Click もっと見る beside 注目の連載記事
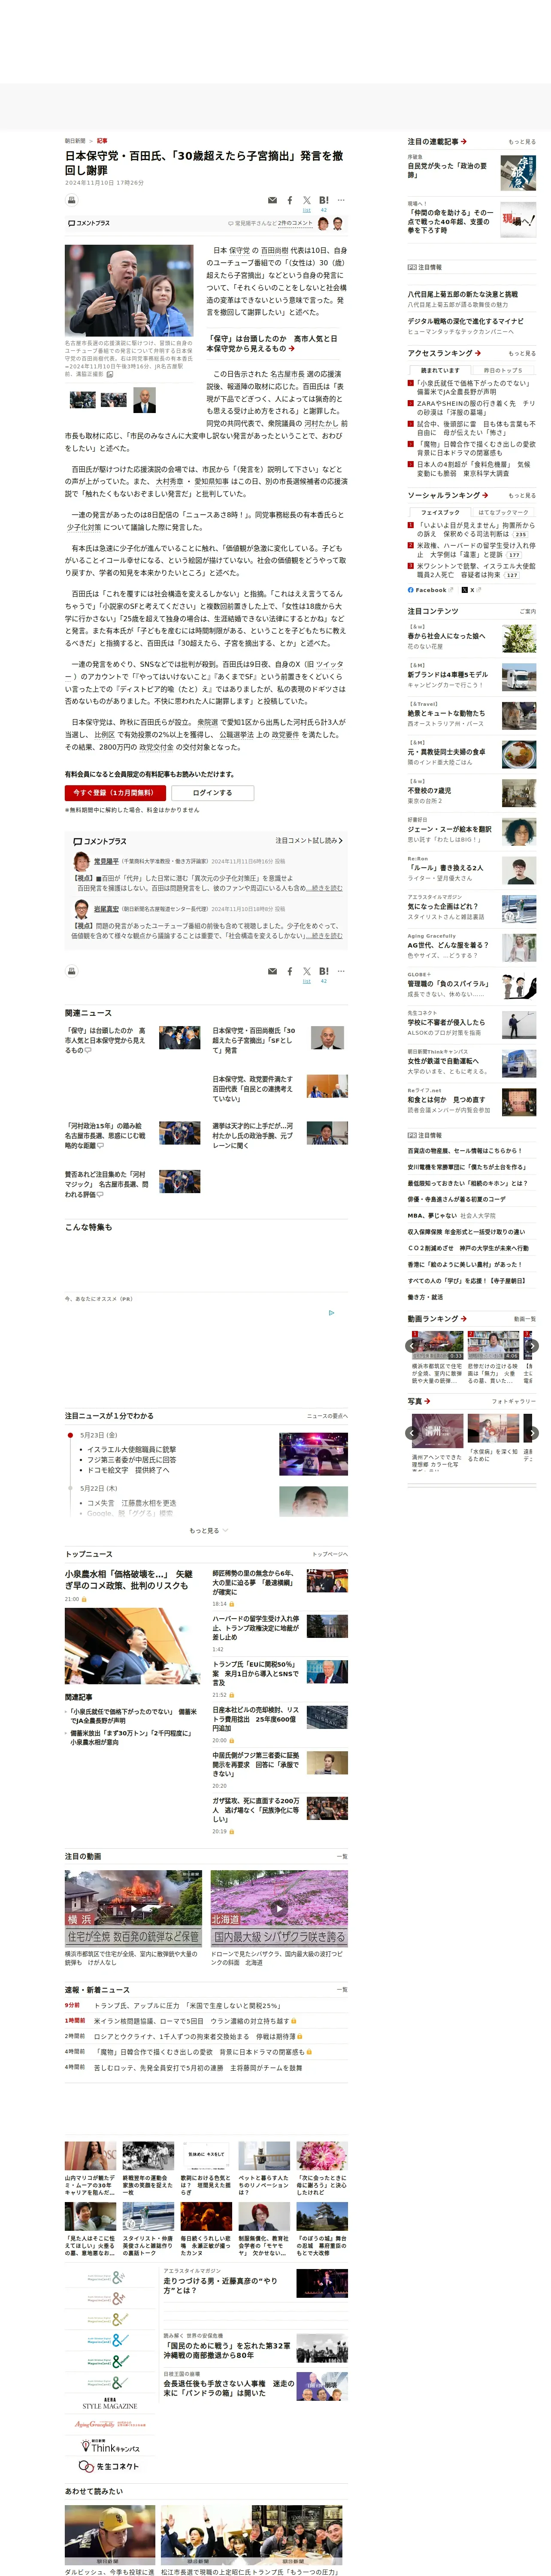 521,142
